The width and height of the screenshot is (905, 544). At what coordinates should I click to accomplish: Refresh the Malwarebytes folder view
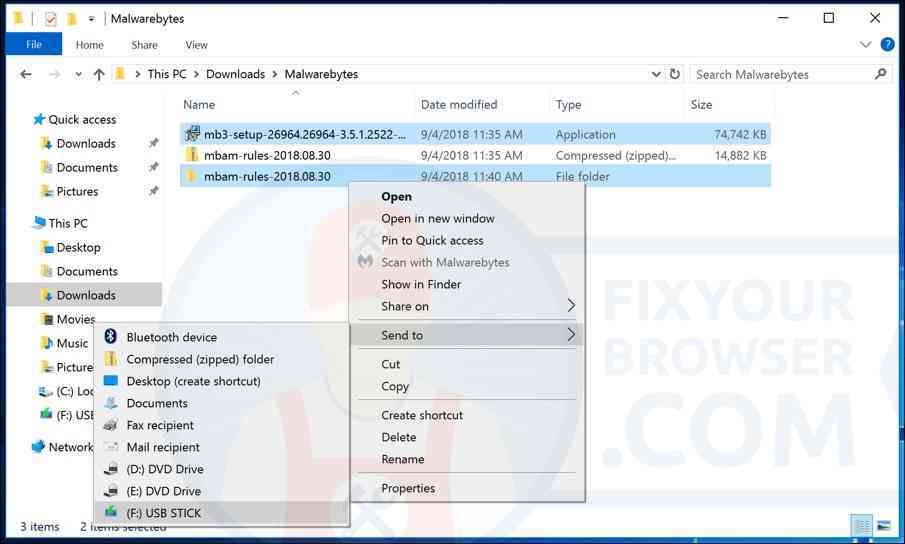(674, 74)
